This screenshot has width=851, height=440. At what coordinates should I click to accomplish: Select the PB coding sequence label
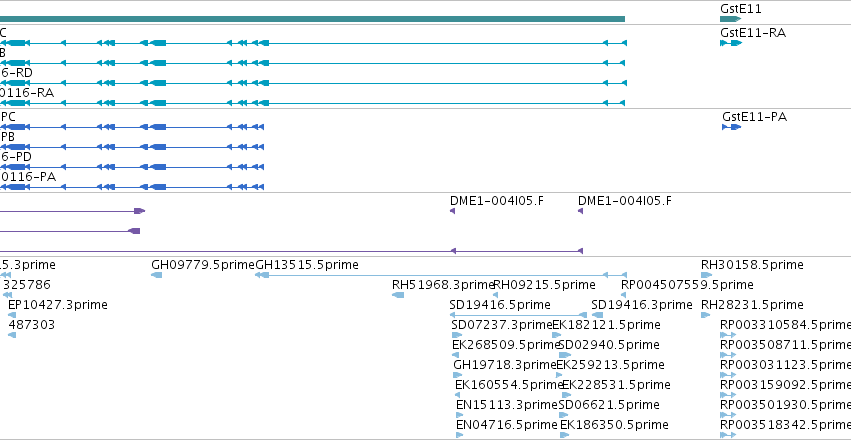point(8,137)
